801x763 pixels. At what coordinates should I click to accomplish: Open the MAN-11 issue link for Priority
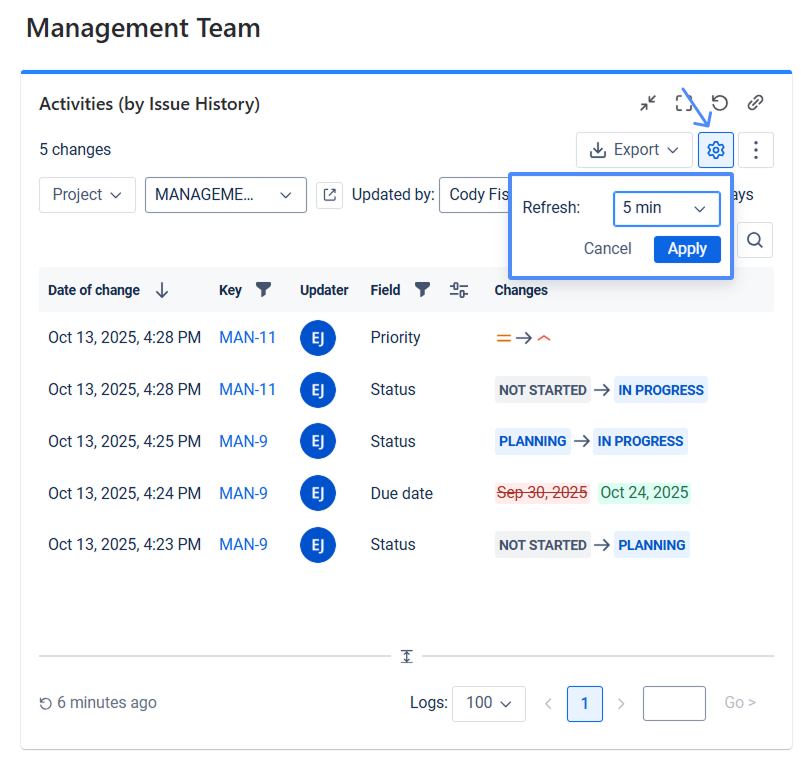coord(247,338)
